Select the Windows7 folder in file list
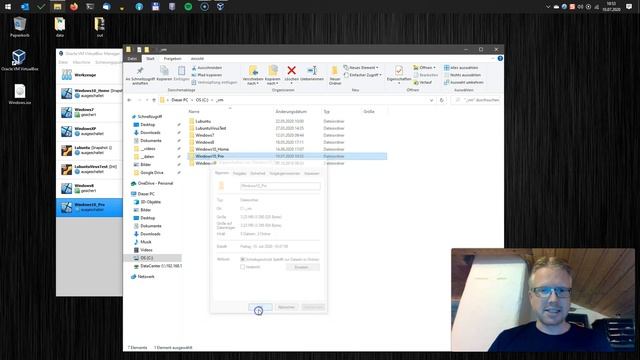This screenshot has width=640, height=360. click(204, 135)
